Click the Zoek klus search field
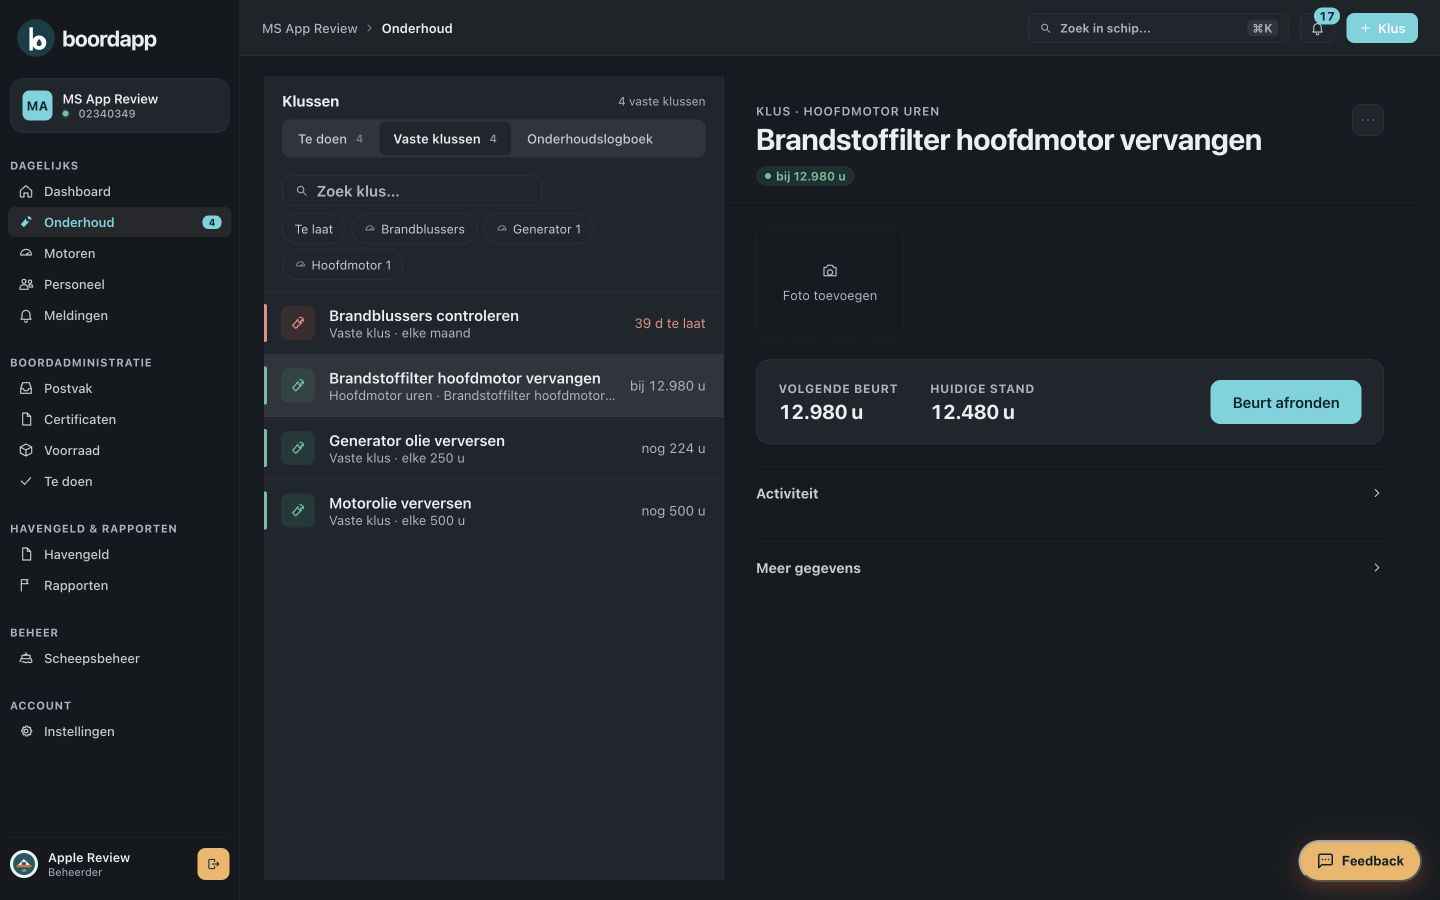 tap(412, 191)
